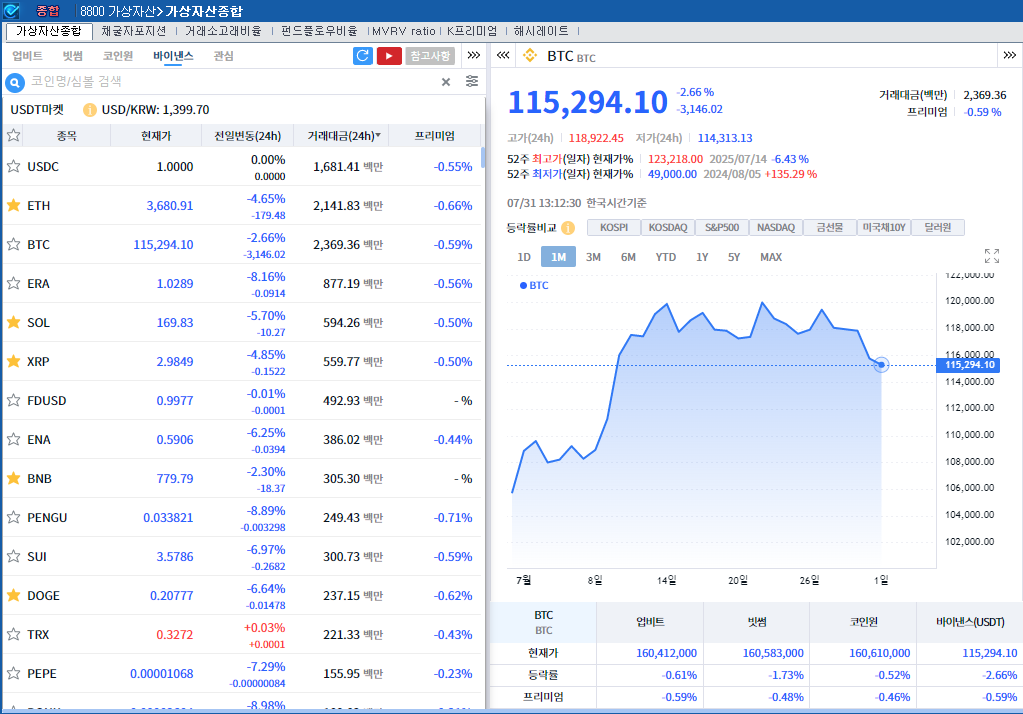Toggle favorite star for BTC row

(14, 245)
